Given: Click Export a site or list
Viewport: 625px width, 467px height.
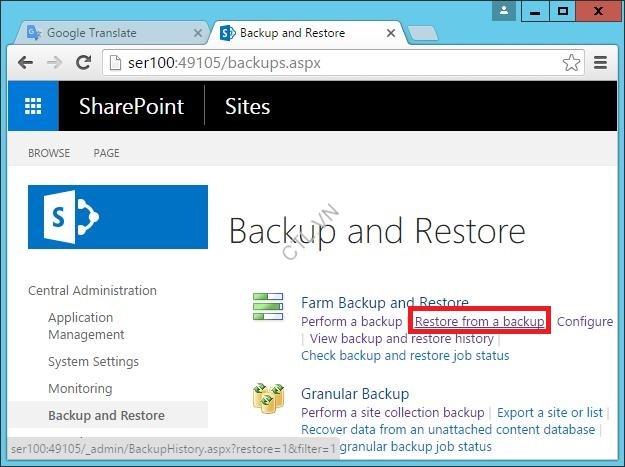Looking at the screenshot, I should (x=550, y=412).
